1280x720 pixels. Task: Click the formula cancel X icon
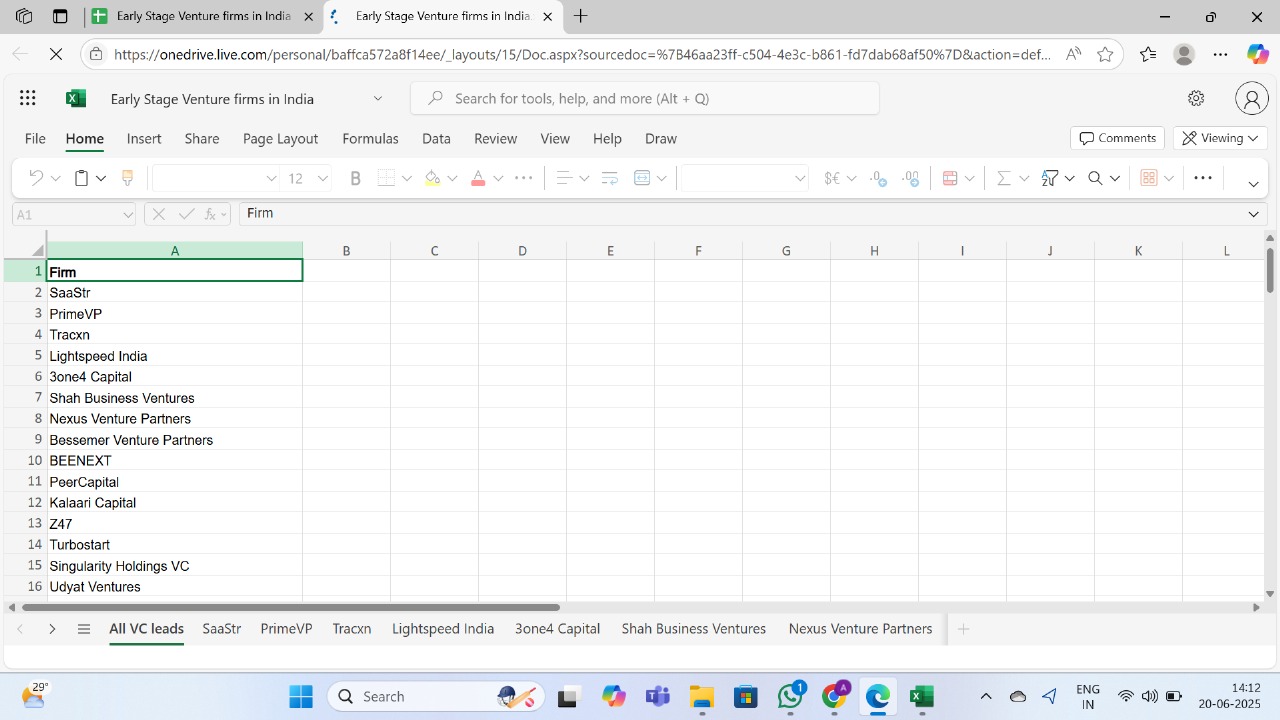point(159,214)
